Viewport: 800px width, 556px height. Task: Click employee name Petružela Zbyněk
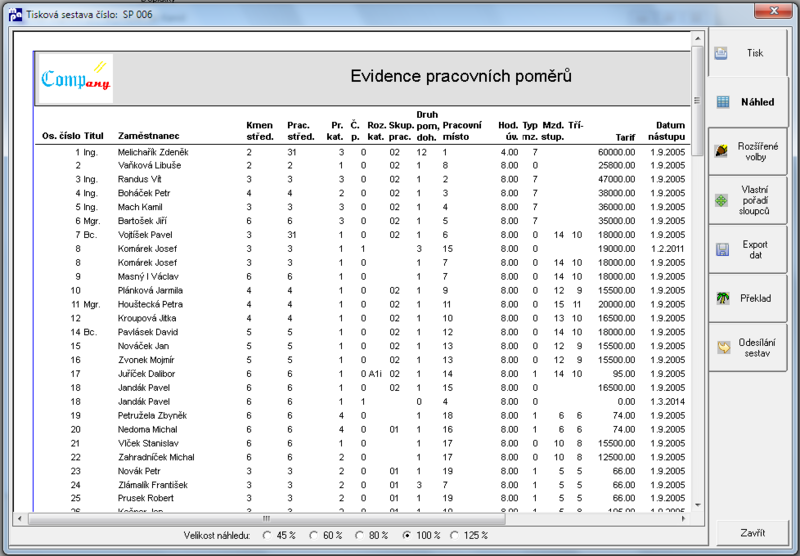[153, 415]
